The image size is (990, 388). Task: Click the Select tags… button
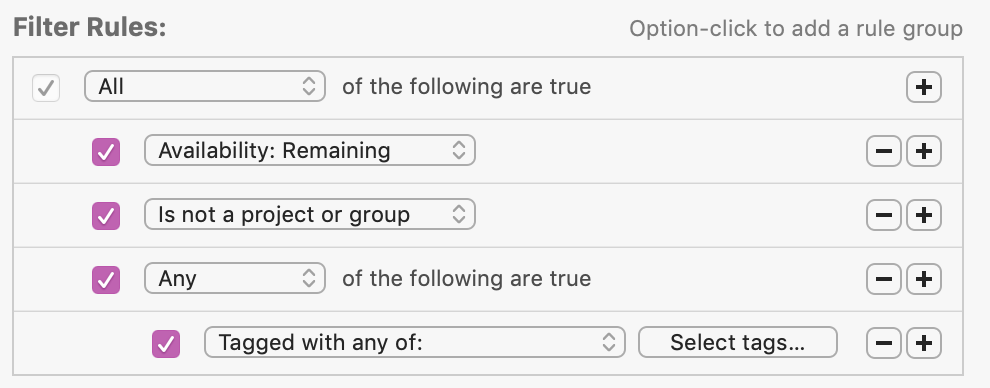(x=737, y=343)
